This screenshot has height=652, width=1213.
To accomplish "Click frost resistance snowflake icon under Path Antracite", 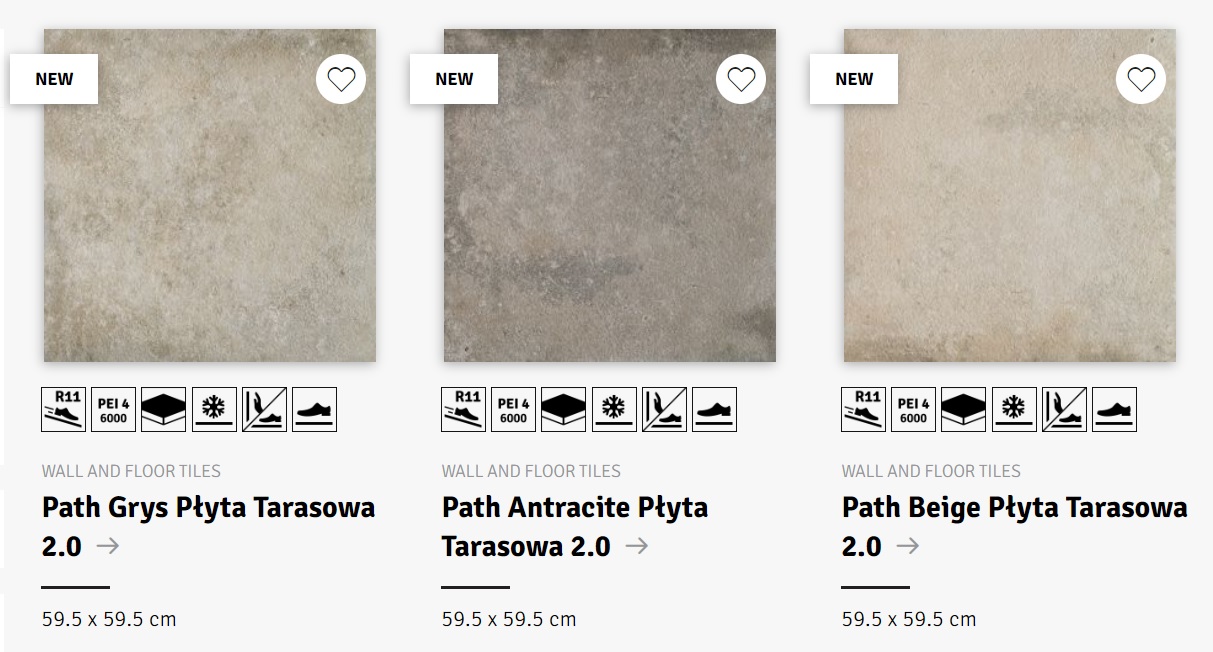I will (x=613, y=409).
